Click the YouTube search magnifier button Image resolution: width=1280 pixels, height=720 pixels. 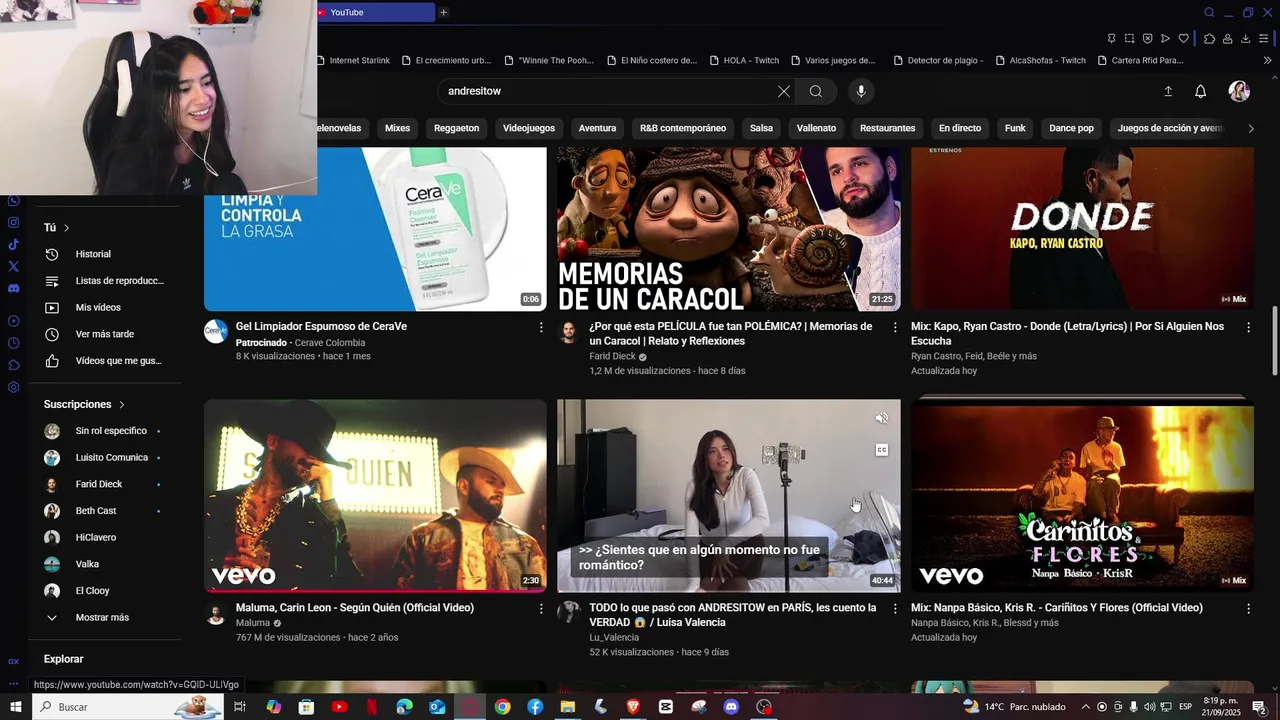(x=816, y=91)
